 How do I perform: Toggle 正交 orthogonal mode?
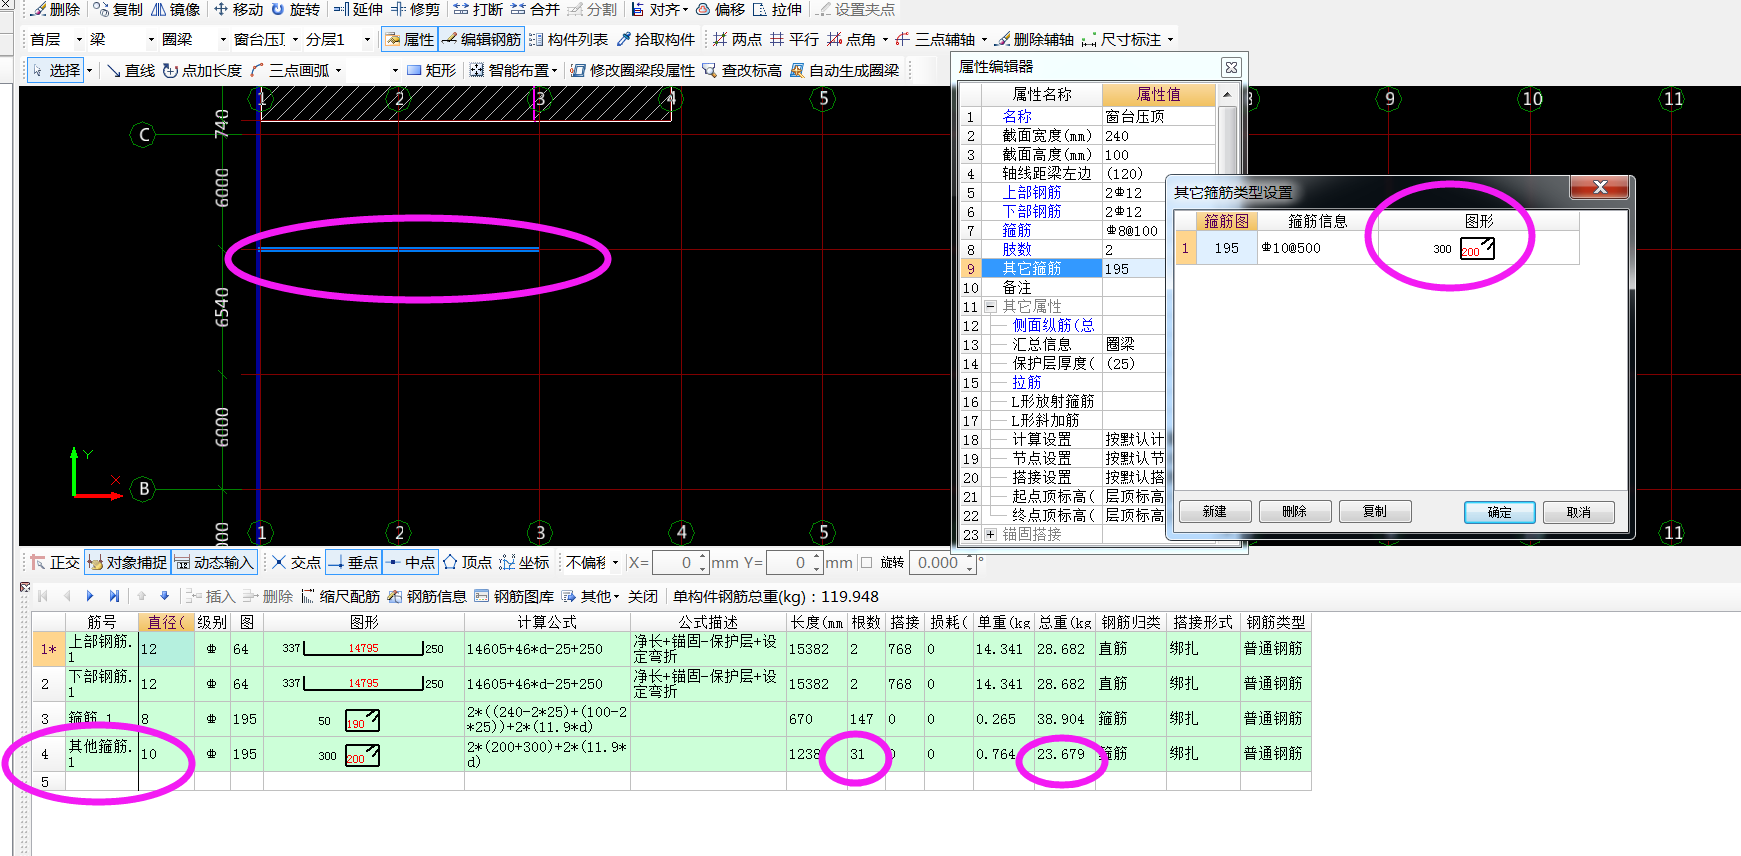coord(55,562)
